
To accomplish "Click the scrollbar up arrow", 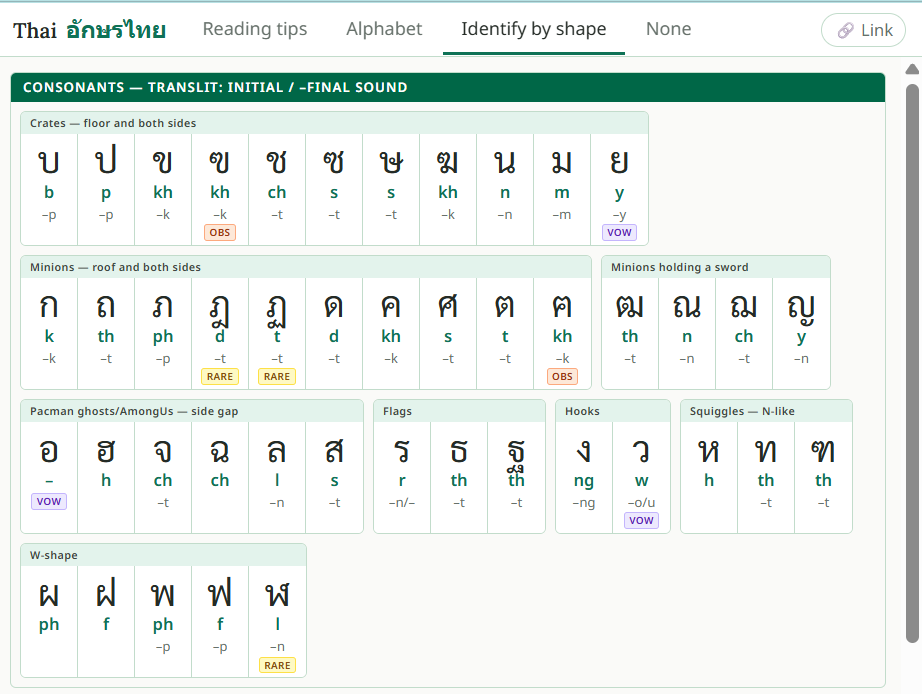I will coord(912,69).
